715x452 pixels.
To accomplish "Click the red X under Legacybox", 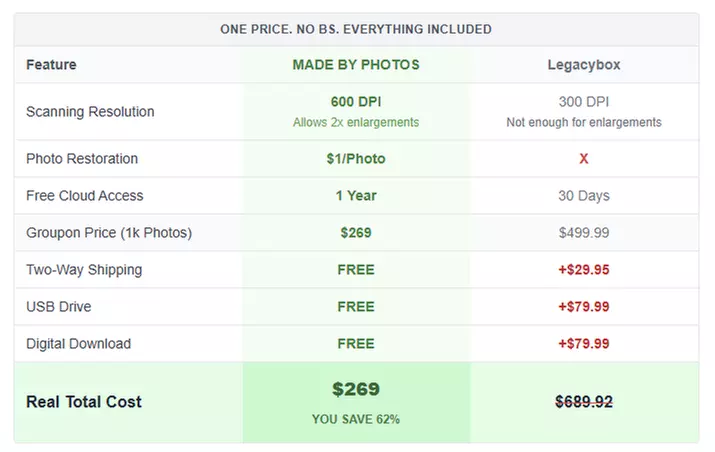I will 584,159.
